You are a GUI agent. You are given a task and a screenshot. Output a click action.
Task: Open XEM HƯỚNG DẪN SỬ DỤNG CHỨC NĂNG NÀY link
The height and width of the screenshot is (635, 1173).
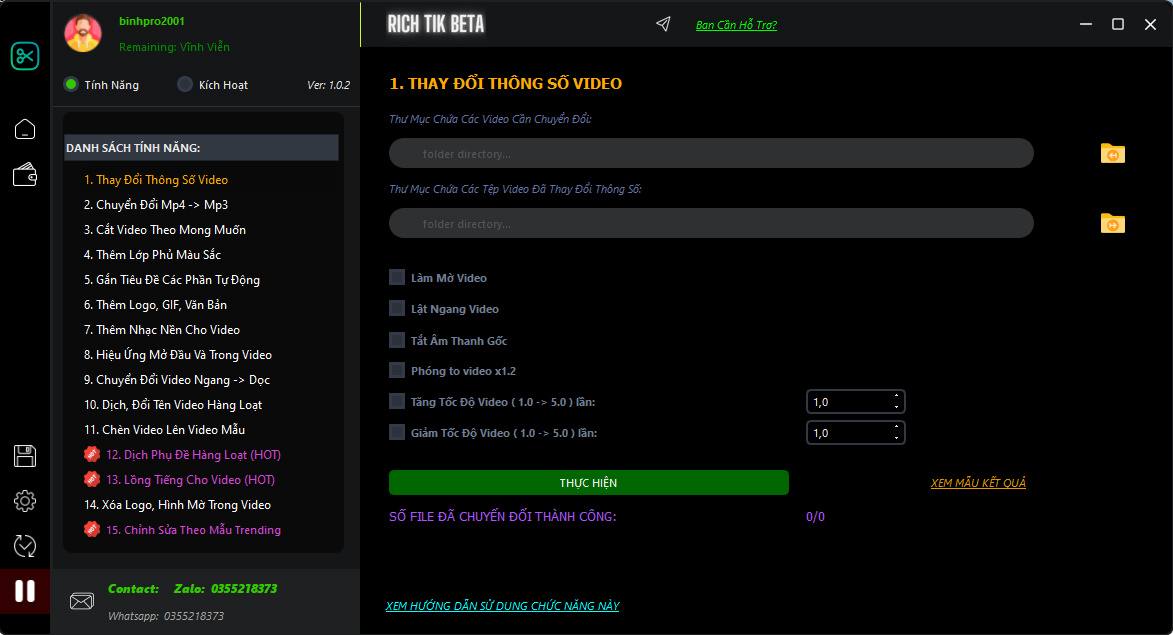point(502,606)
